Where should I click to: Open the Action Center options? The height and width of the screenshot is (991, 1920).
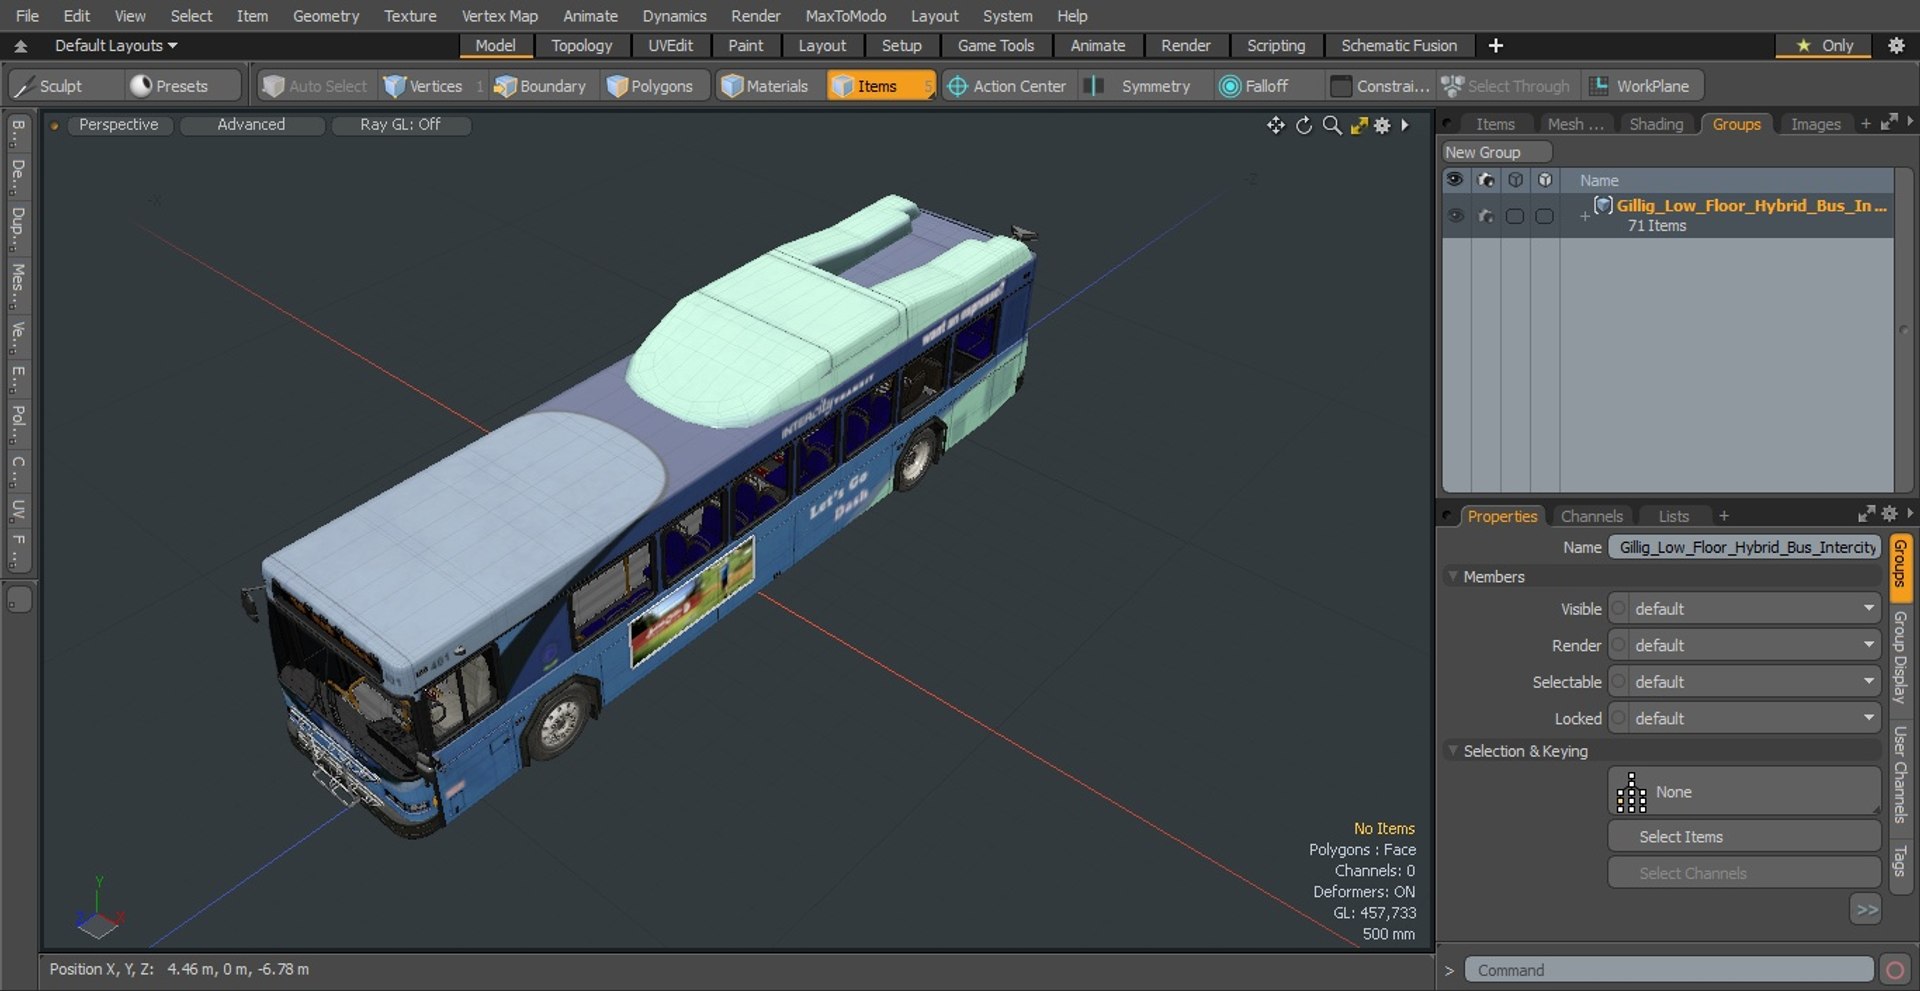coord(1007,86)
